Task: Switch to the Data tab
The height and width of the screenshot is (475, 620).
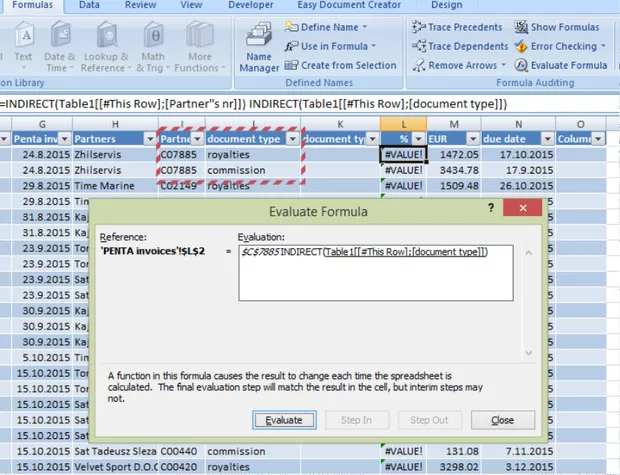Action: click(89, 5)
